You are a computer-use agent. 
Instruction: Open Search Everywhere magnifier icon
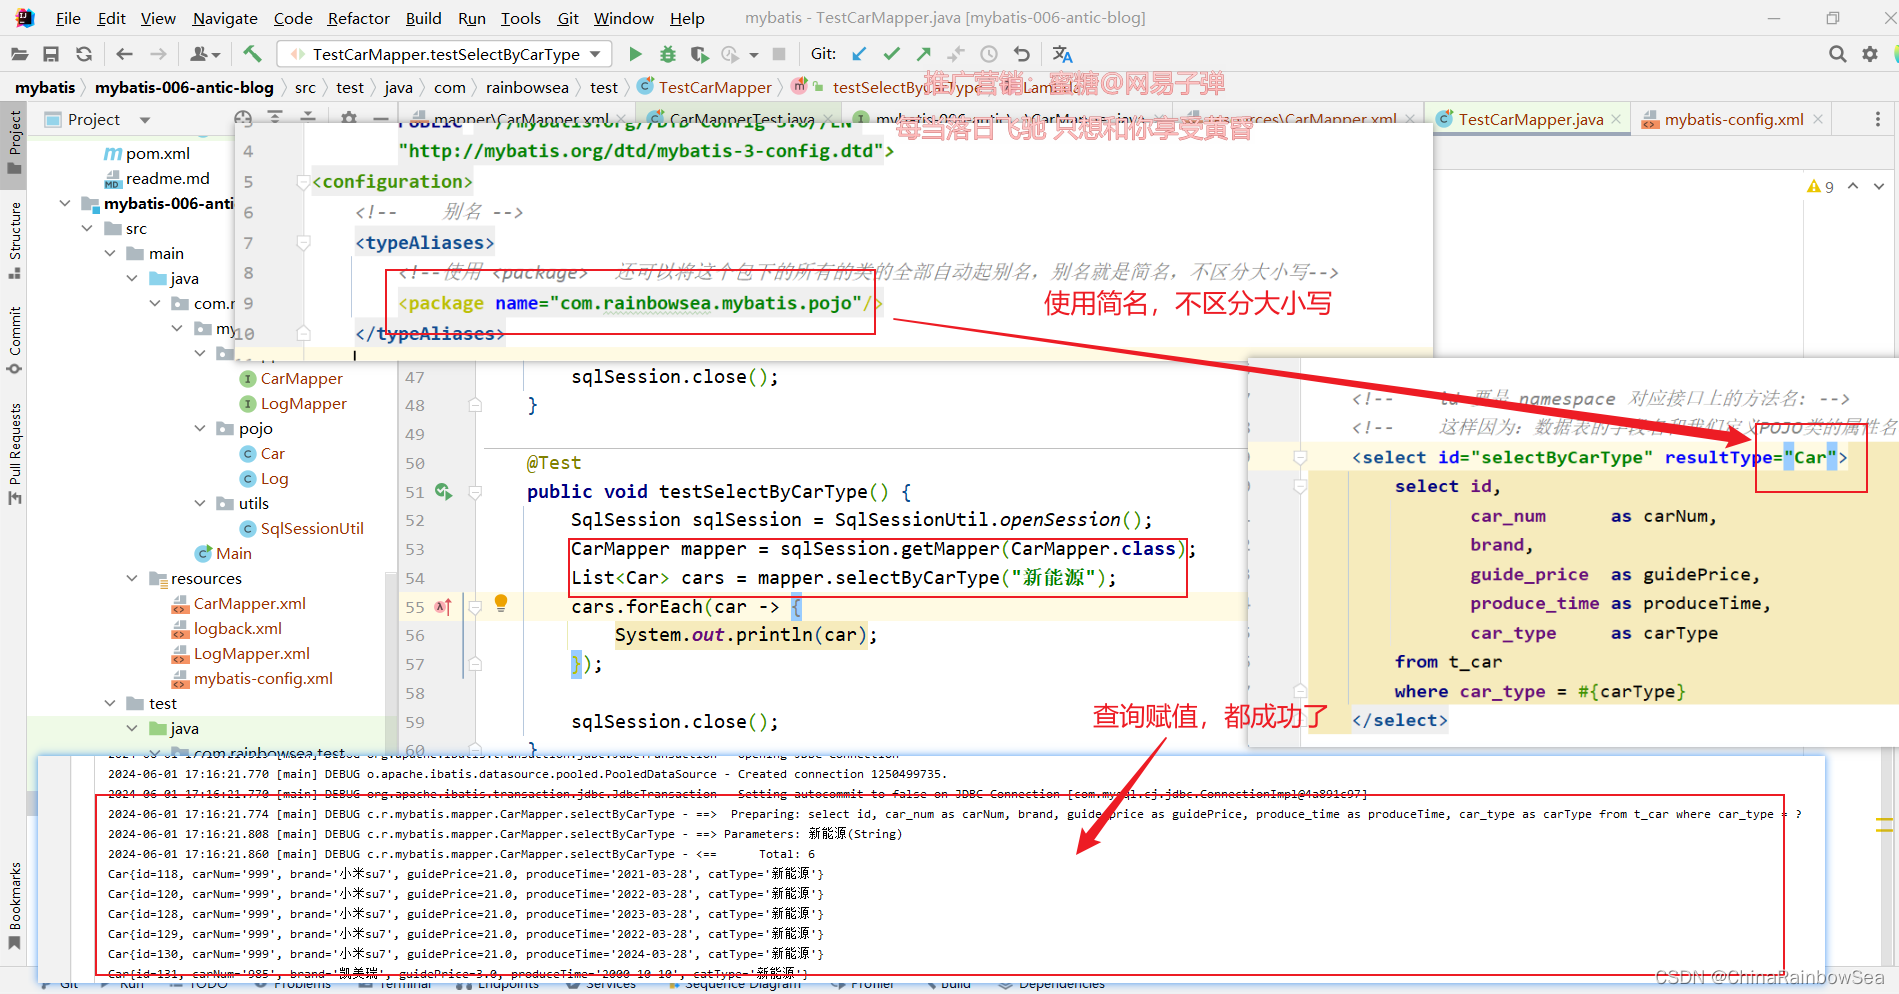coord(1837,54)
